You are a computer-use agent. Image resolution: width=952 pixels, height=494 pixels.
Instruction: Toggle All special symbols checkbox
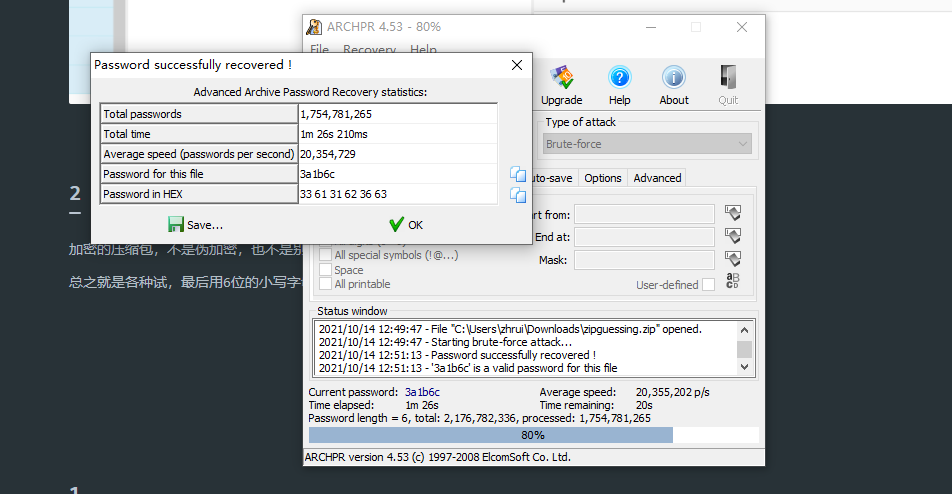(x=326, y=255)
